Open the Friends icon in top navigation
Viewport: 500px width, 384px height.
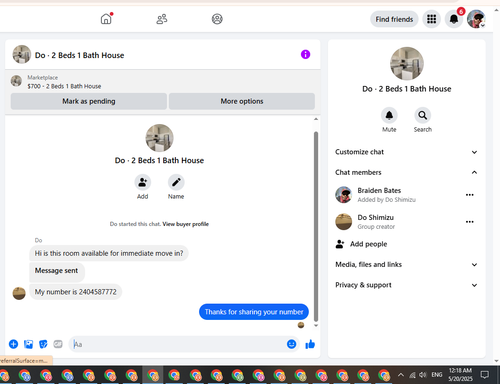[162, 19]
